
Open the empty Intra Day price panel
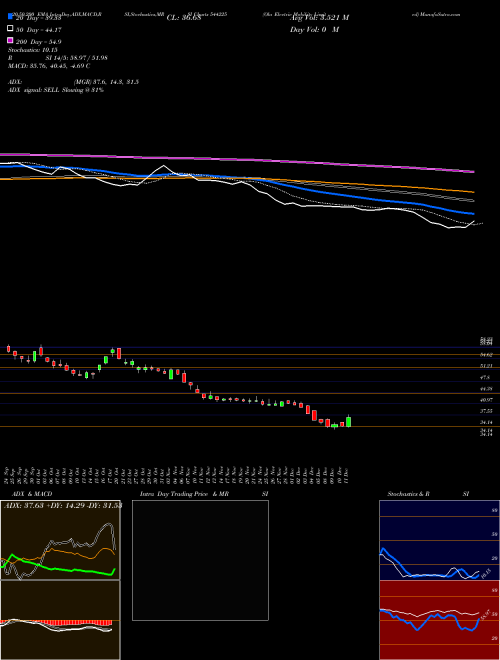(200, 560)
